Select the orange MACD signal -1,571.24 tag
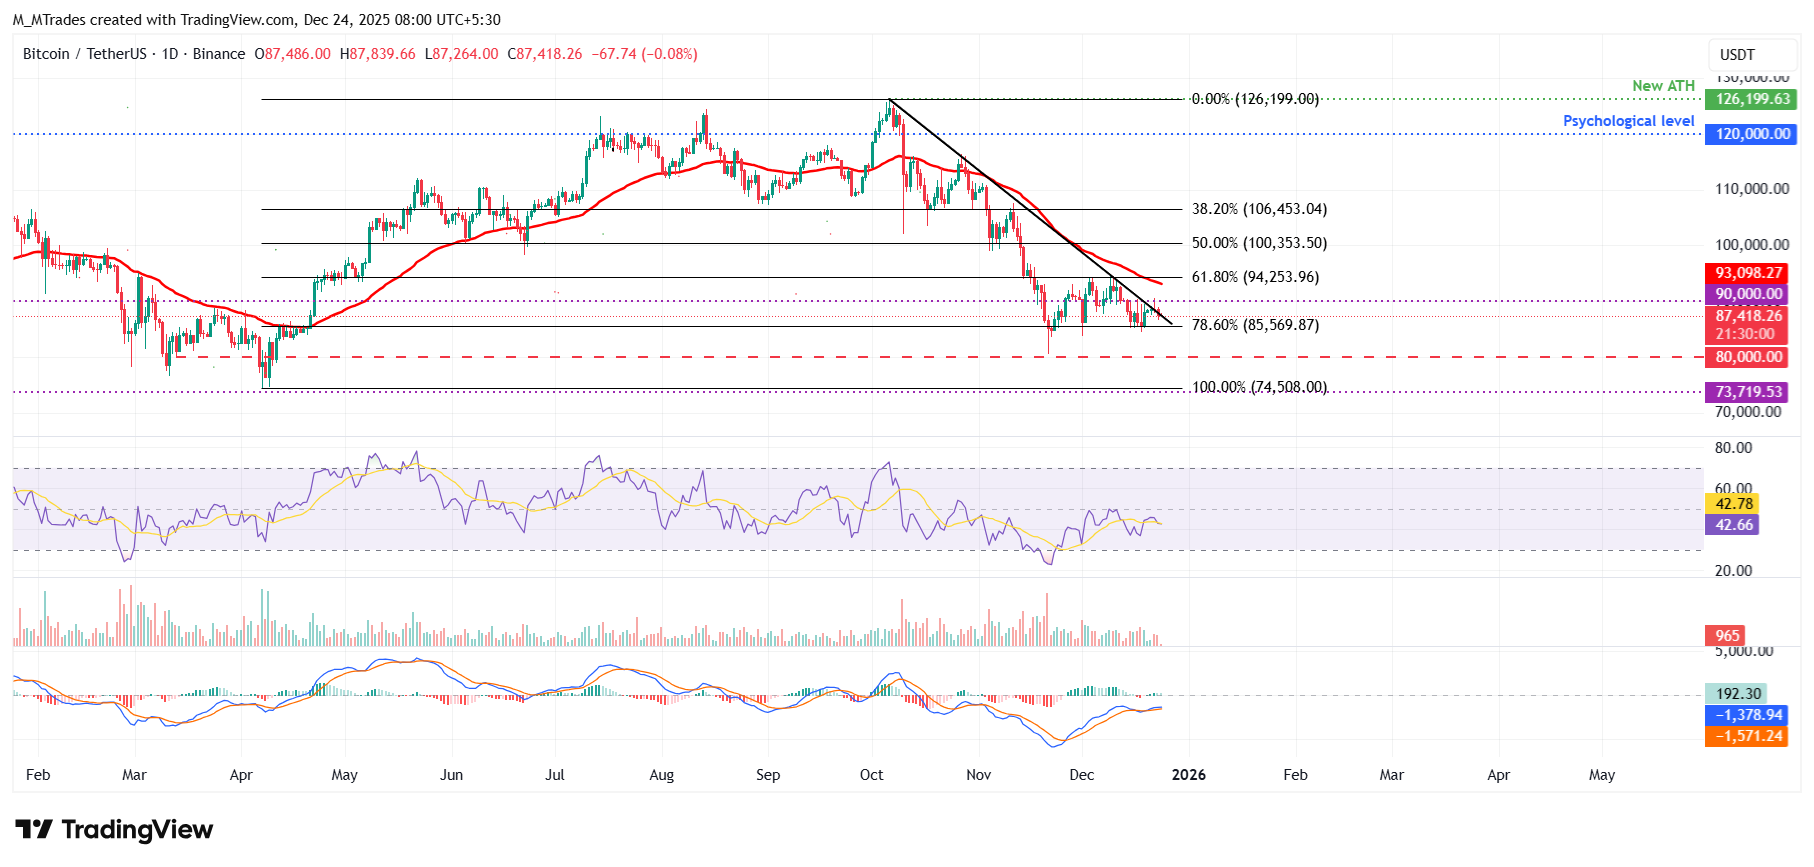 tap(1748, 736)
